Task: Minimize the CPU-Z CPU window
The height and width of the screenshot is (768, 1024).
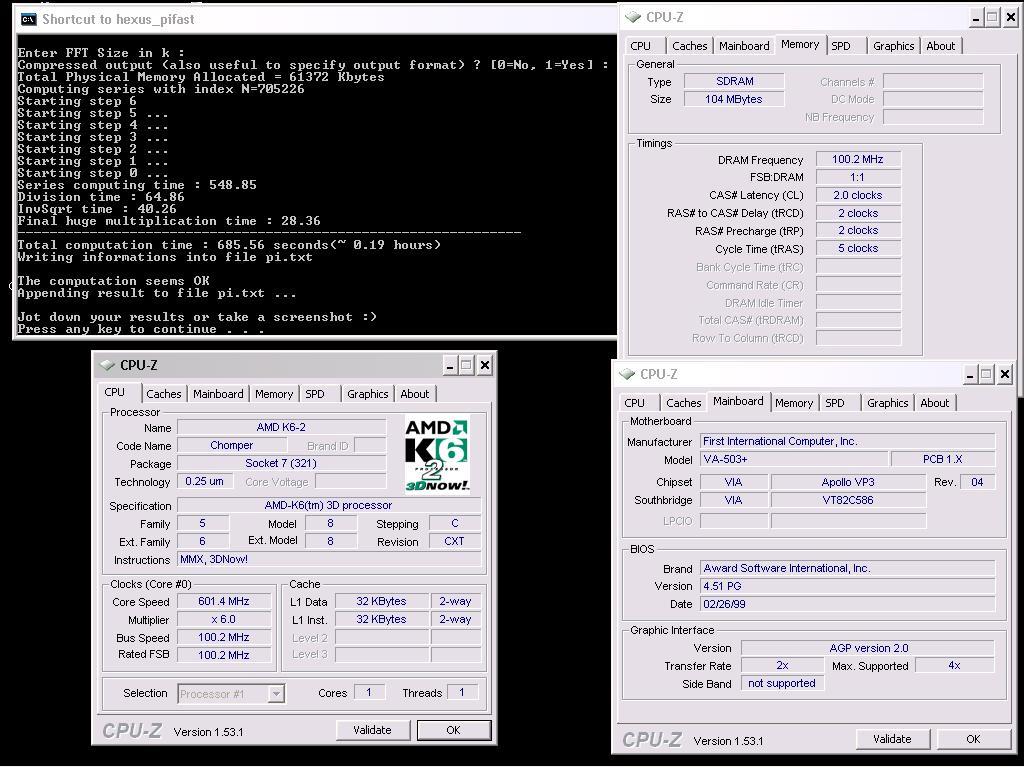Action: [x=449, y=365]
